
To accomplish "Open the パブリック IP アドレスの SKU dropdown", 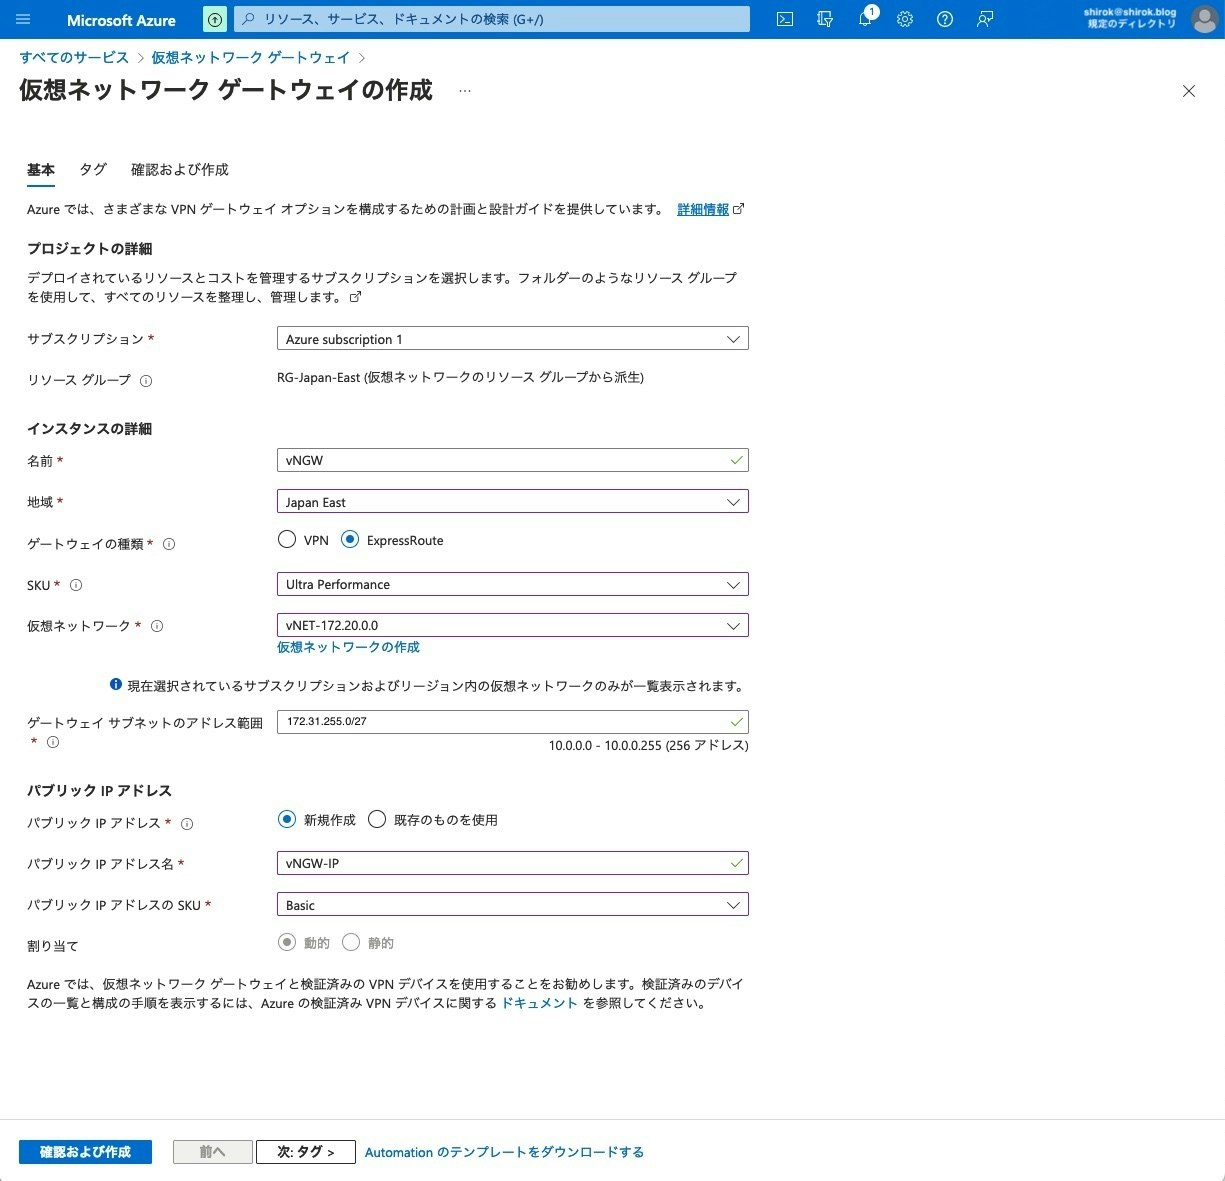I will (512, 905).
